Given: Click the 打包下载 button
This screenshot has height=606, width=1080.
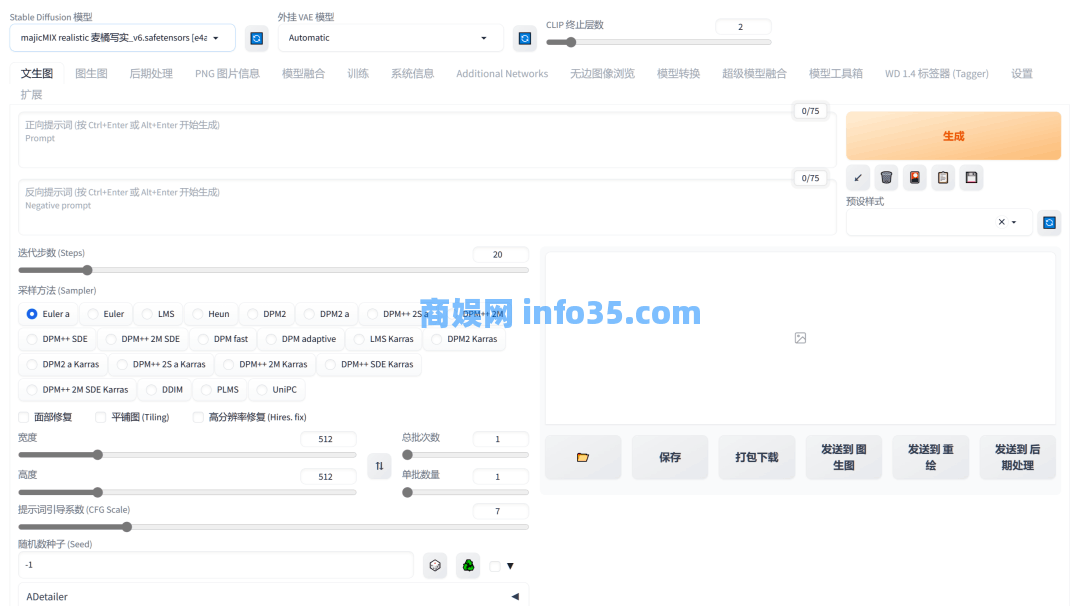Looking at the screenshot, I should (756, 457).
